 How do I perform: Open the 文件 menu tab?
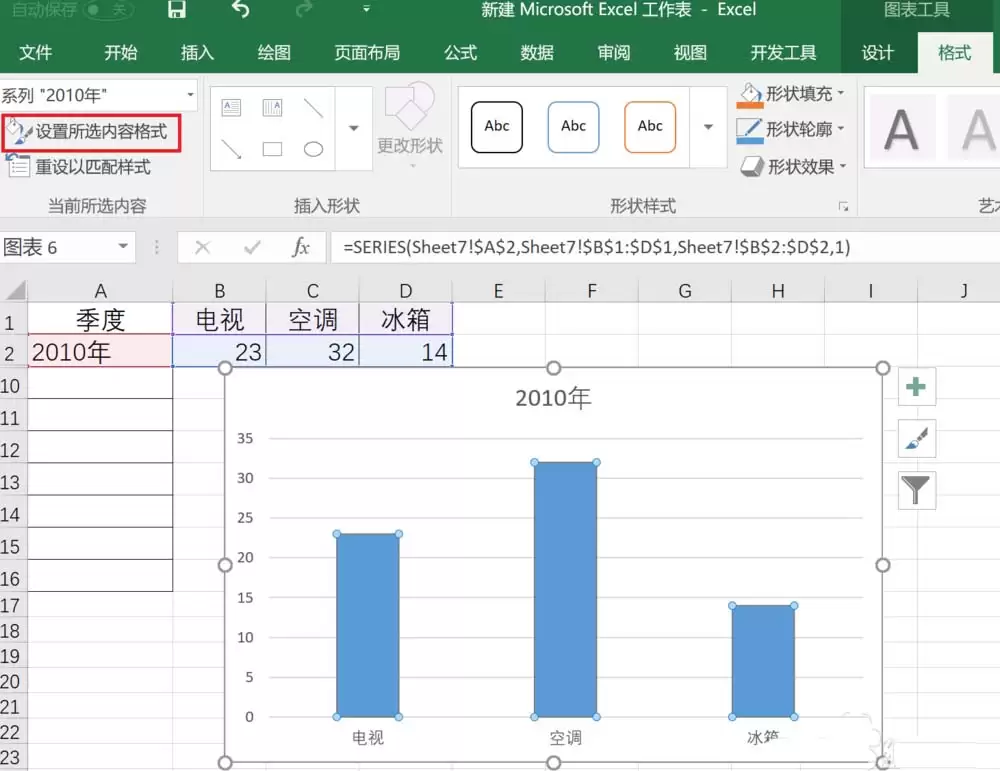(x=36, y=52)
